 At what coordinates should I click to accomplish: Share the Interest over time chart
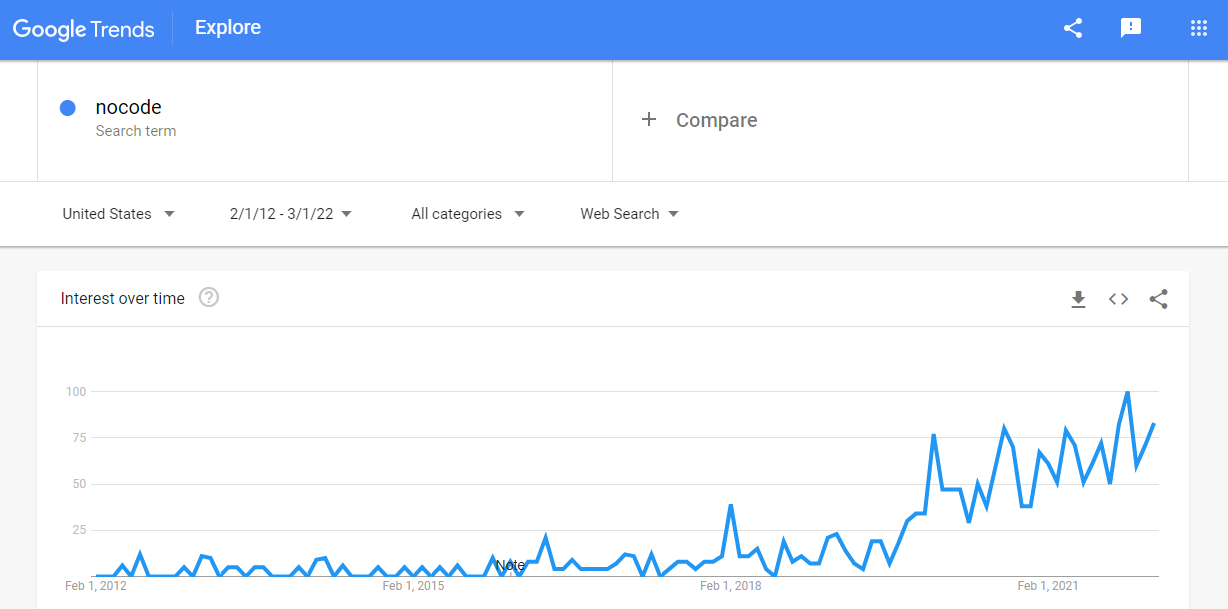coord(1158,299)
